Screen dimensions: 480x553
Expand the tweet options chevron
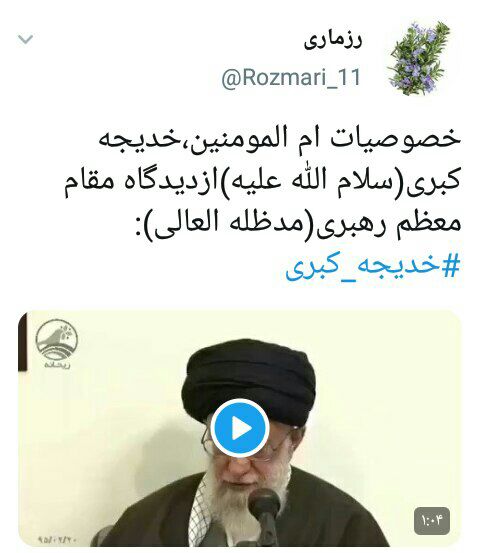[x=26, y=39]
